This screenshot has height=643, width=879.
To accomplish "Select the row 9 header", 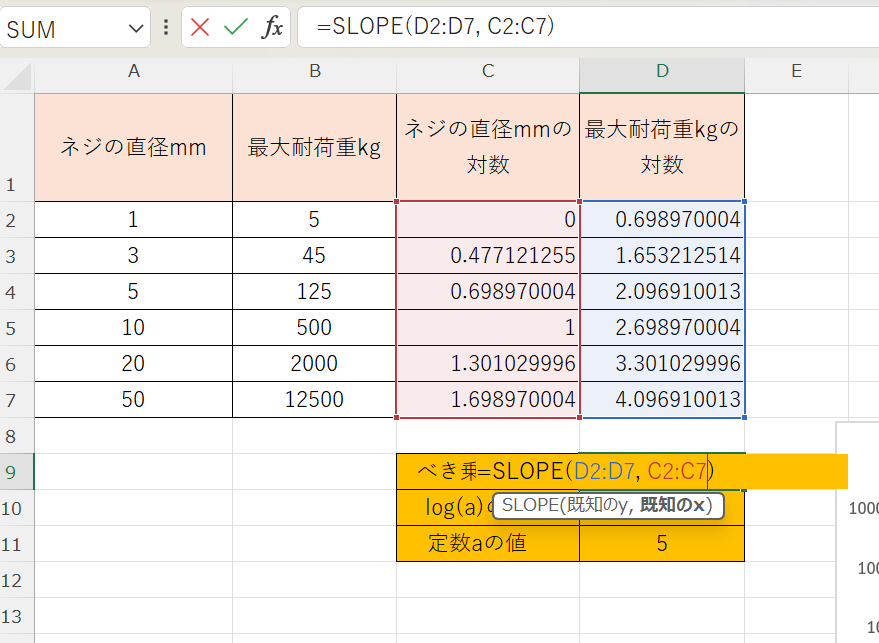I will tap(16, 472).
